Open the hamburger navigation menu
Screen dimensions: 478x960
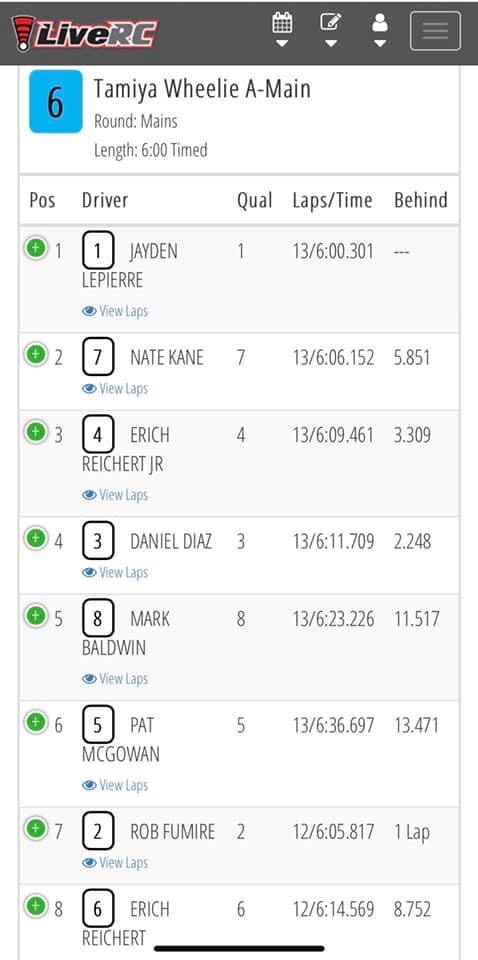click(435, 31)
